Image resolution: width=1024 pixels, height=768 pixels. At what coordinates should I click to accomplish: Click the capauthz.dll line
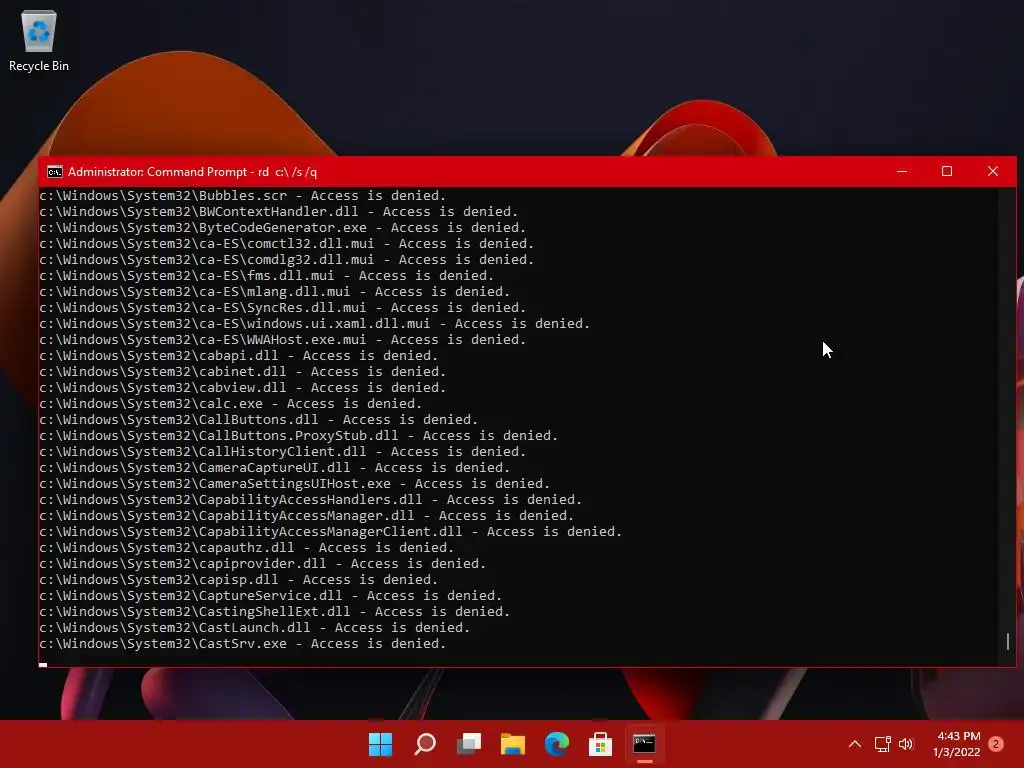tap(246, 548)
